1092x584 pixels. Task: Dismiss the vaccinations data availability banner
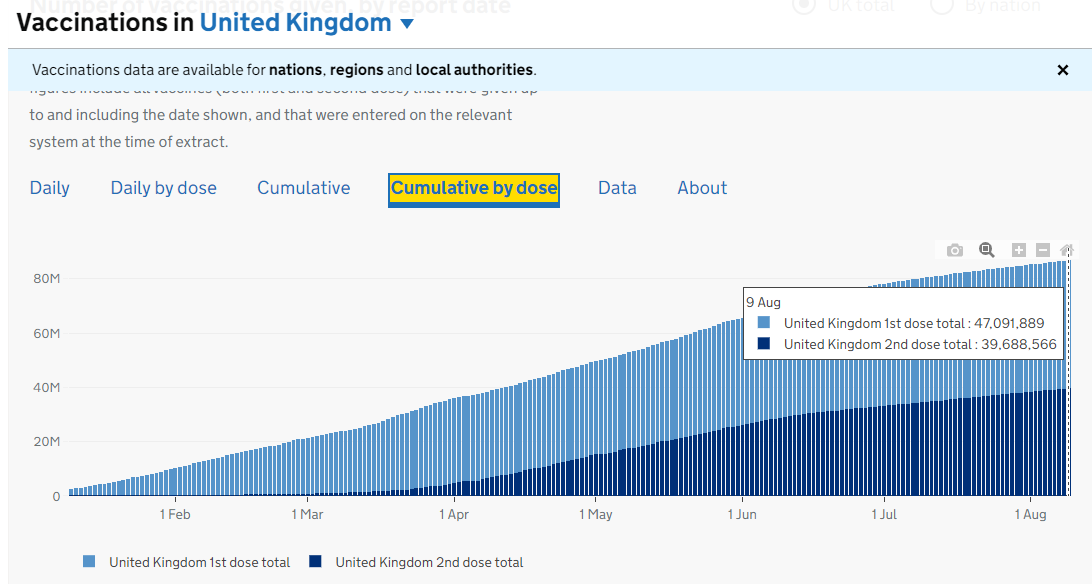tap(1063, 70)
